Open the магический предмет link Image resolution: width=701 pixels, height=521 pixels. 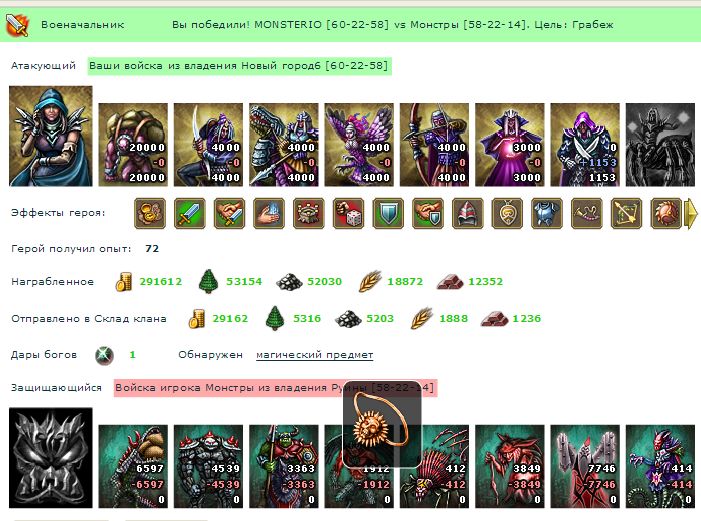coord(315,355)
